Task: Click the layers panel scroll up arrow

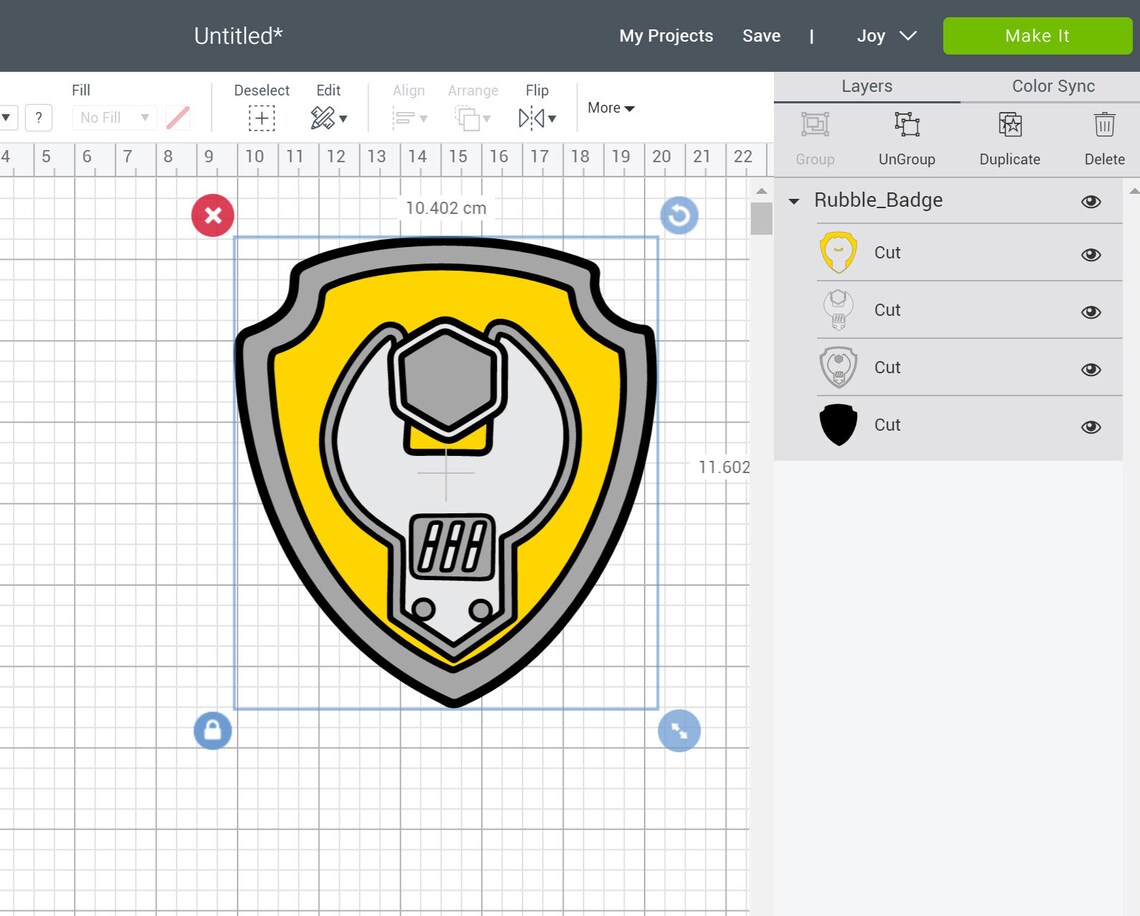Action: (1133, 190)
